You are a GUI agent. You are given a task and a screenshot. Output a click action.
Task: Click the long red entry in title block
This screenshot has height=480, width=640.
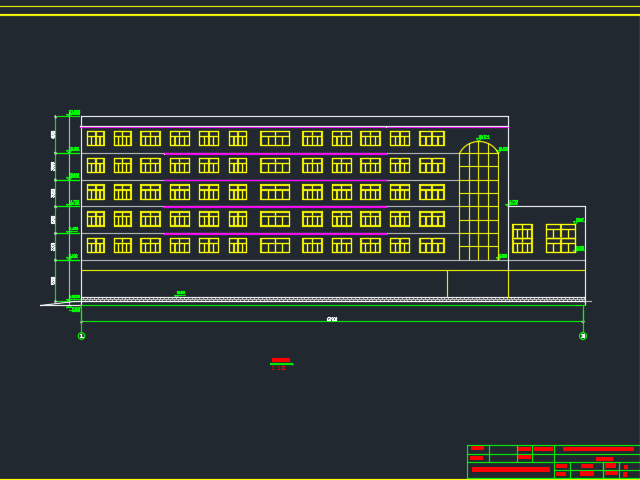[511, 469]
